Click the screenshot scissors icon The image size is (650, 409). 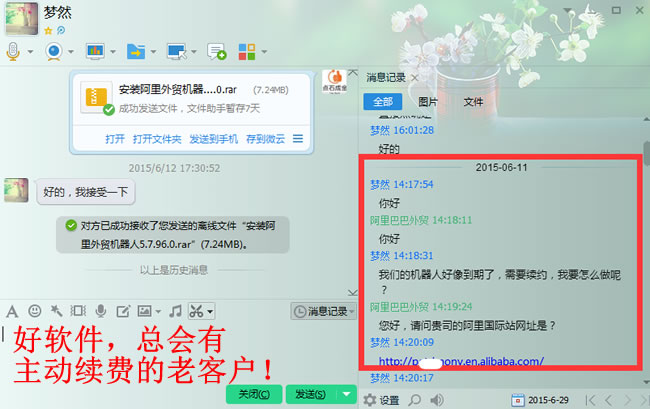pos(196,311)
